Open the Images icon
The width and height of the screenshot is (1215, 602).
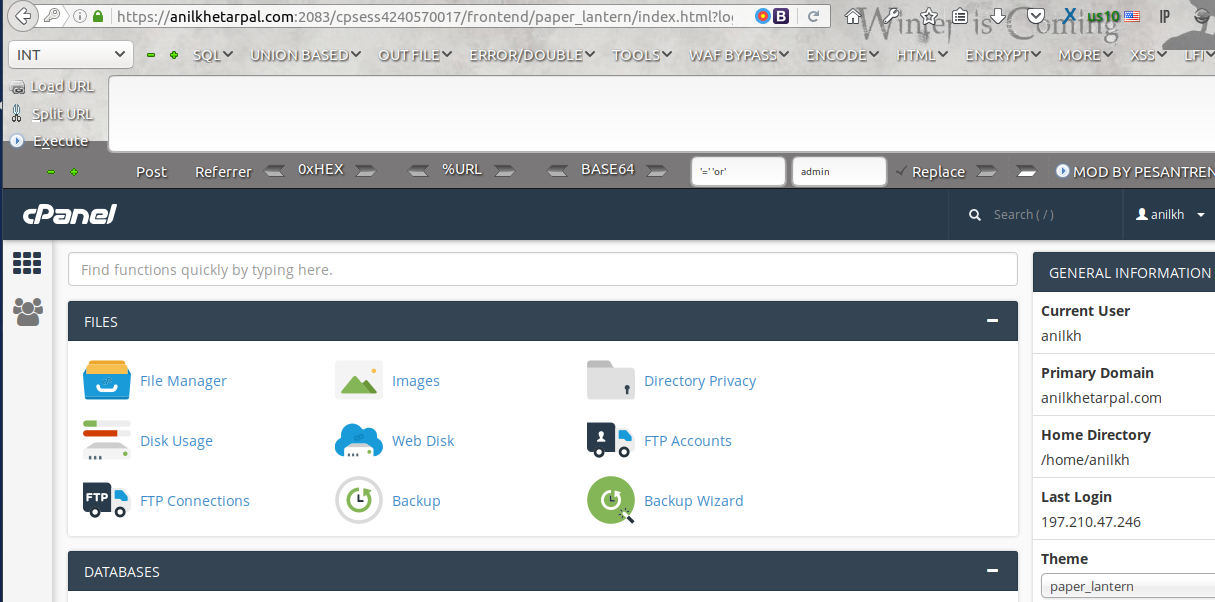pos(359,381)
